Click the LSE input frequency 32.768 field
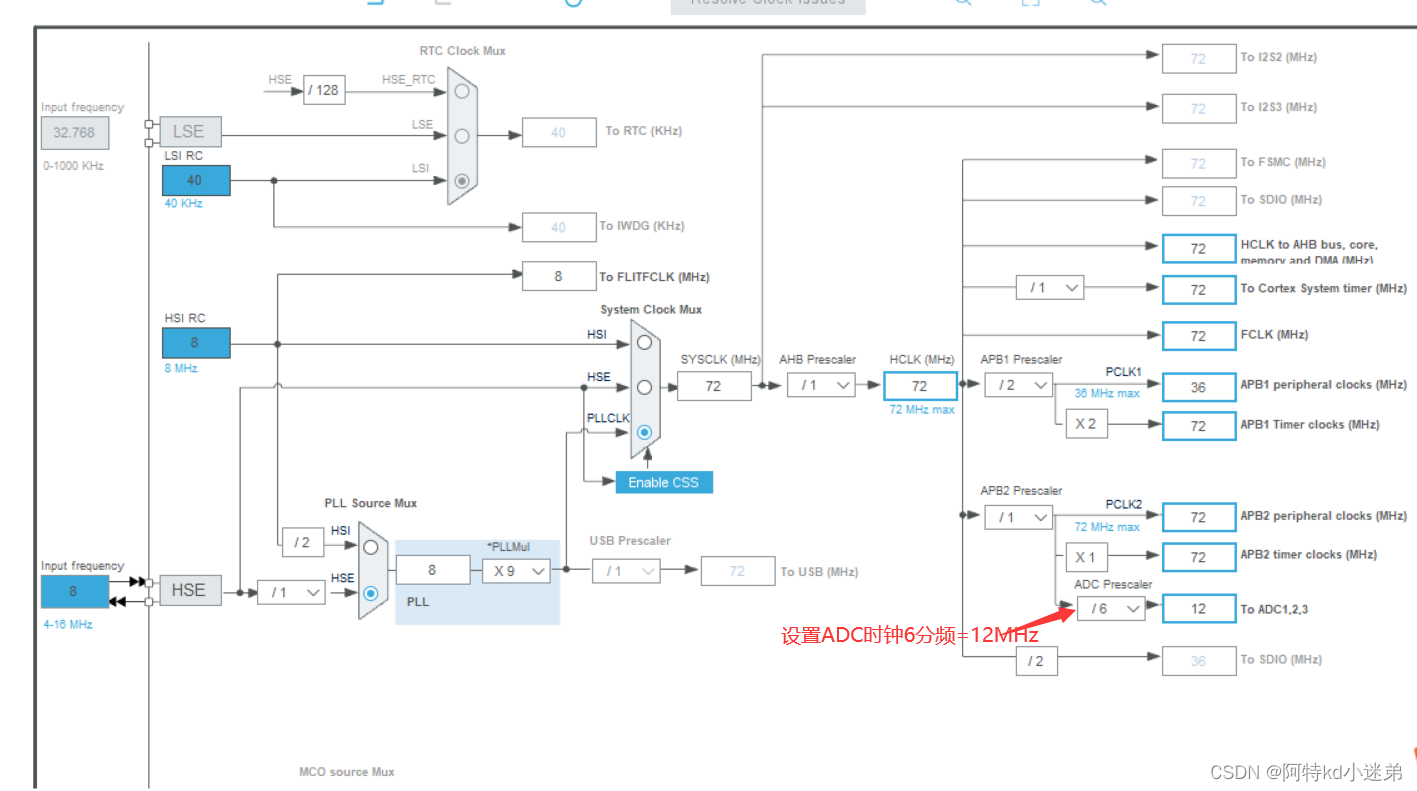1417x791 pixels. (x=75, y=133)
